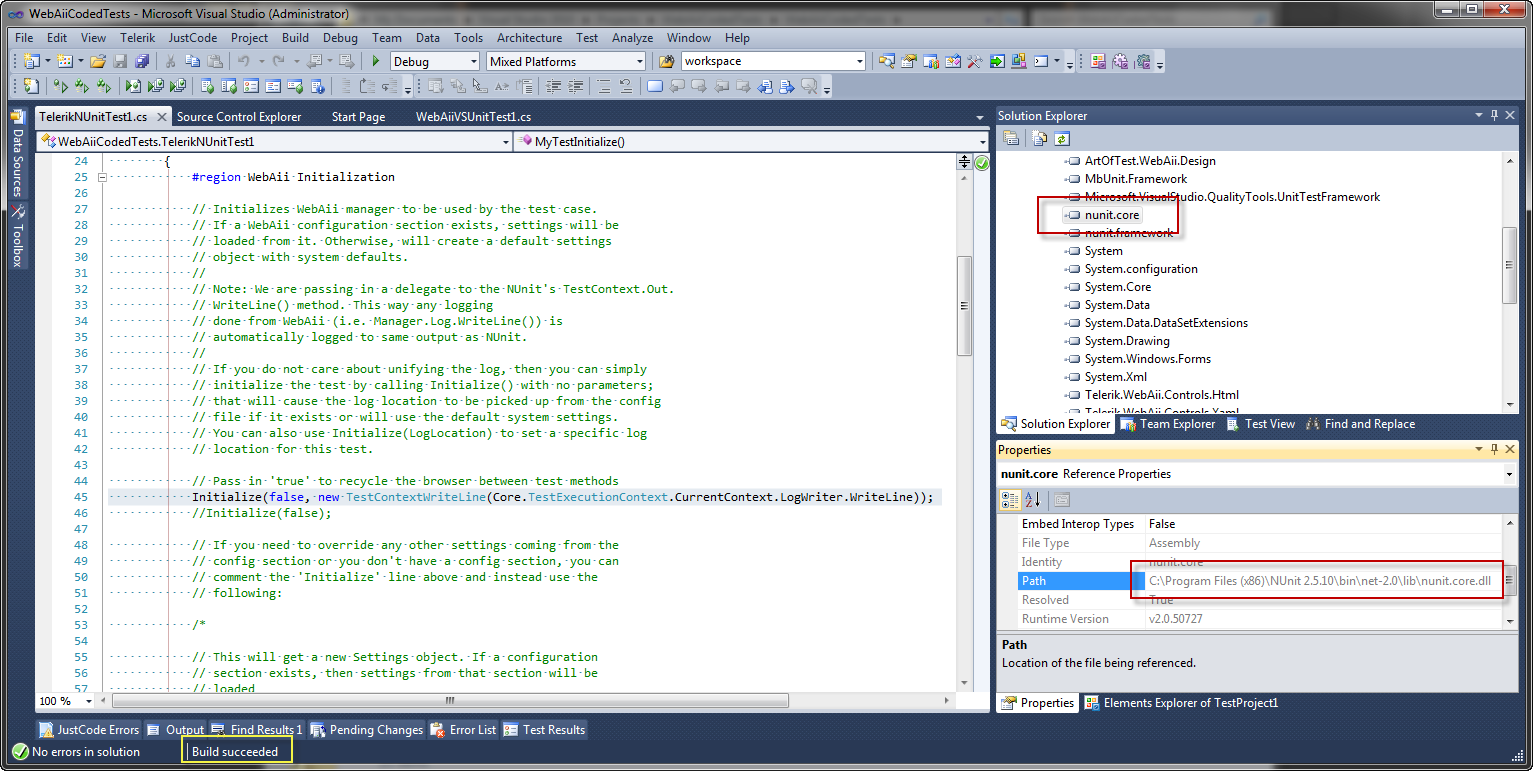Click the Comment selected lines icon

(603, 86)
